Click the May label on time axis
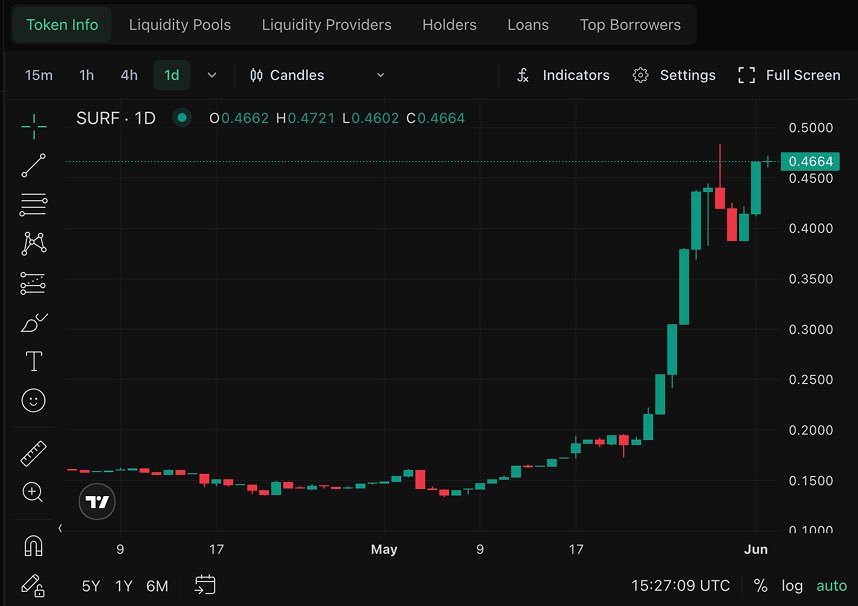The height and width of the screenshot is (606, 858). 384,549
